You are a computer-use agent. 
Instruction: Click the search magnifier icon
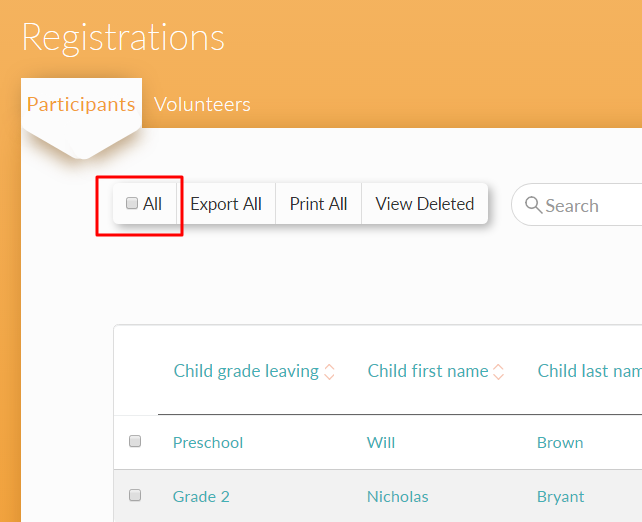(535, 206)
